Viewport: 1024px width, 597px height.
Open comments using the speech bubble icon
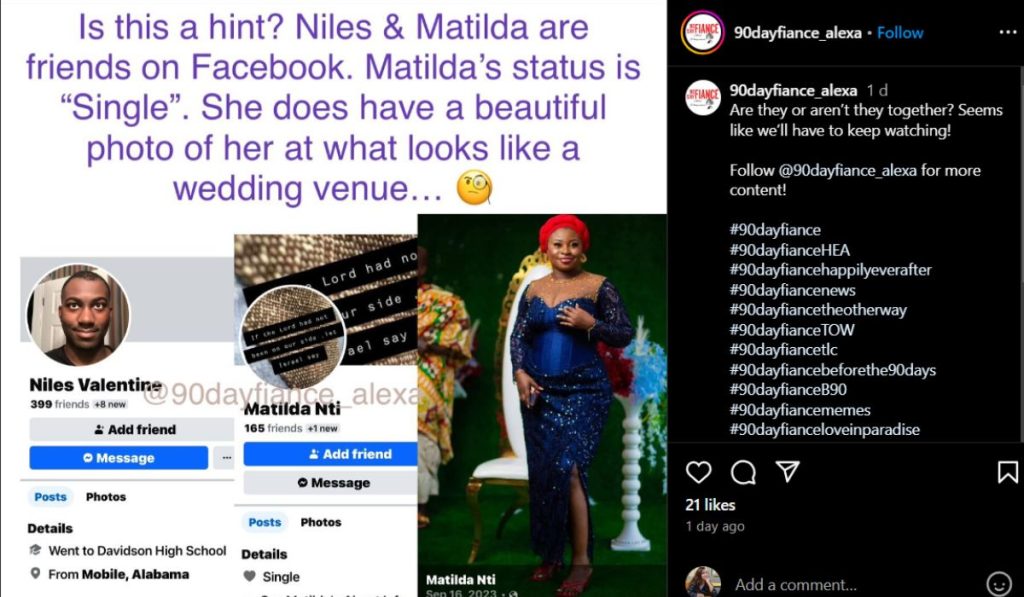coord(743,472)
